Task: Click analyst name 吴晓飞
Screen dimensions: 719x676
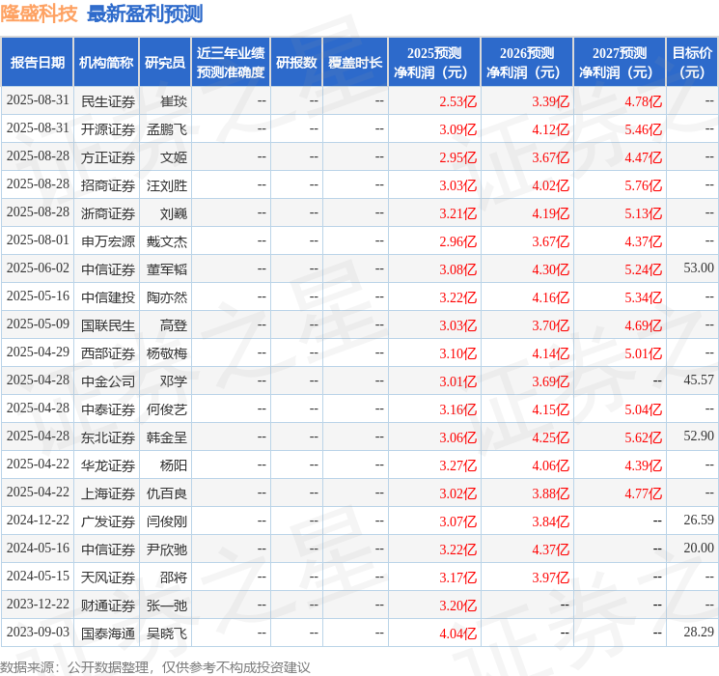Action: [166, 634]
